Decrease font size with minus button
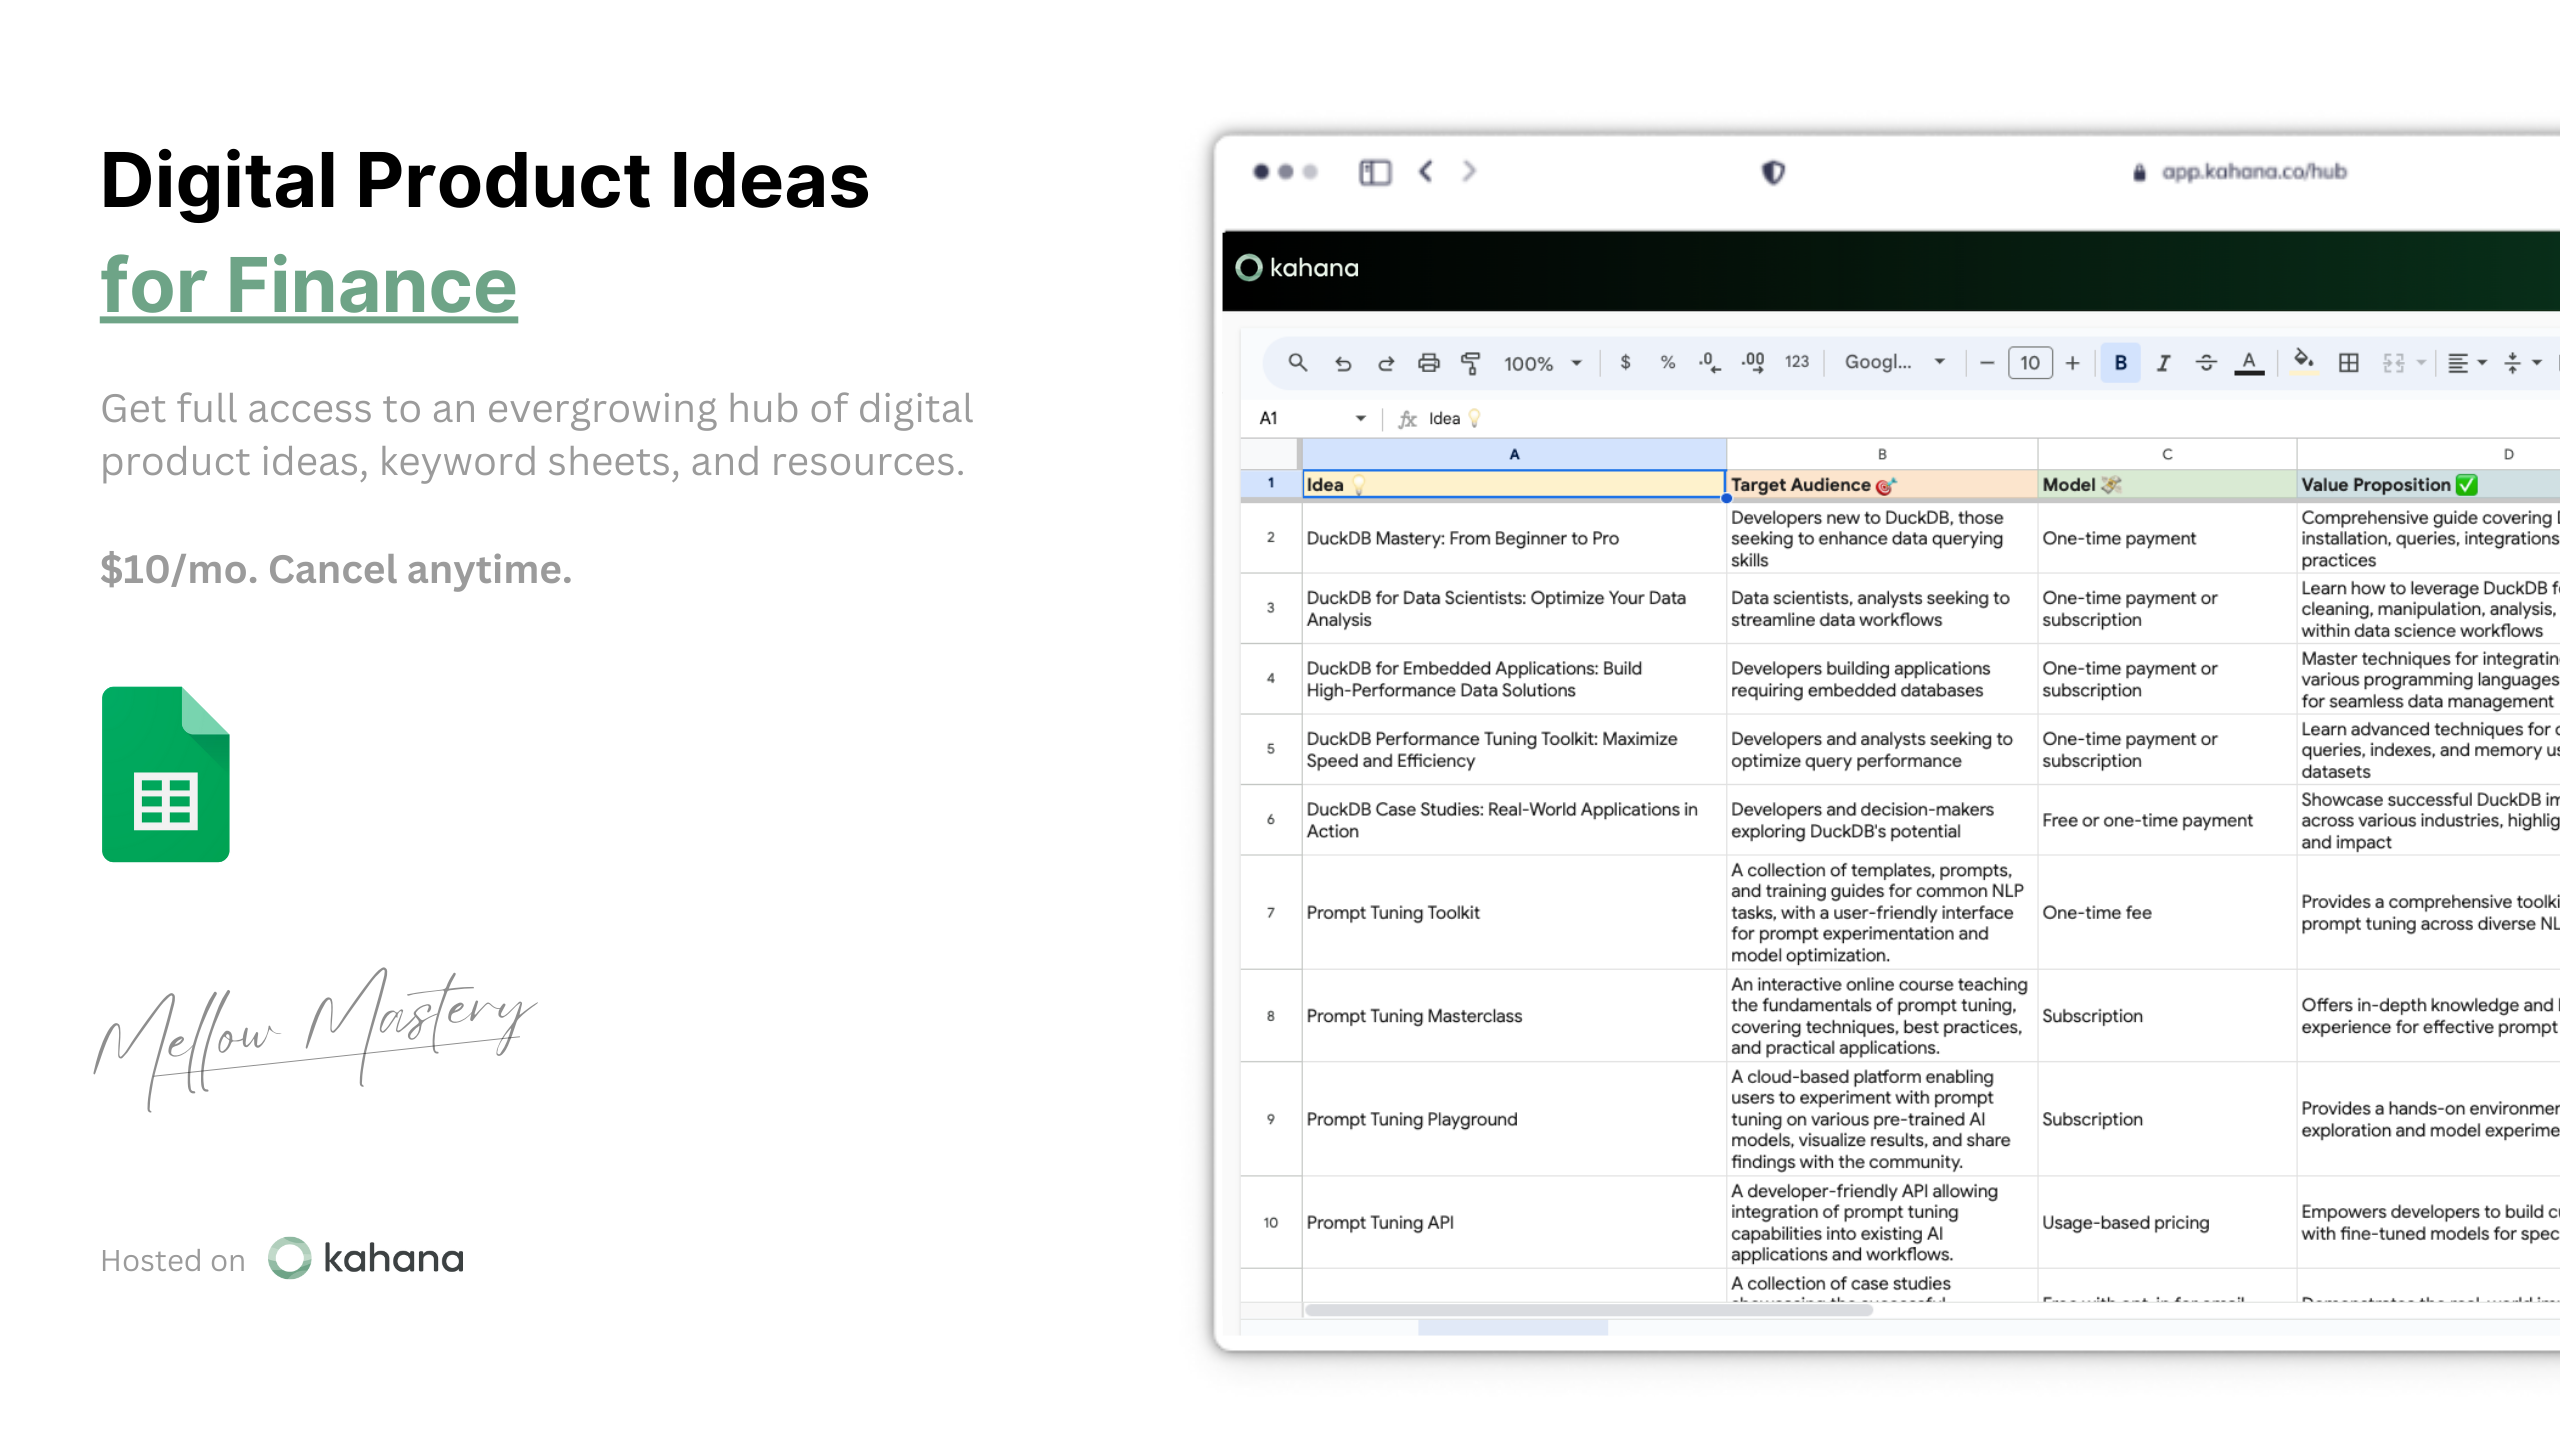2560x1440 pixels. coord(1987,363)
